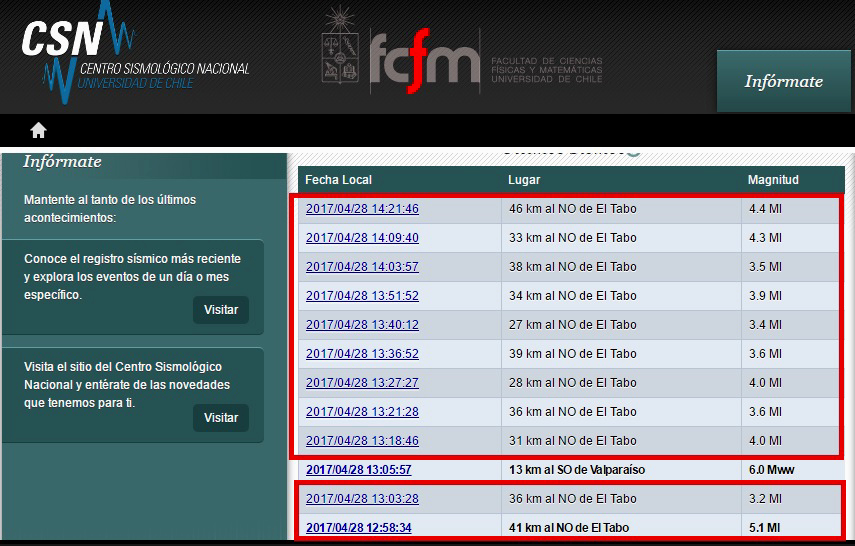855x546 pixels.
Task: Click the home icon in navigation bar
Action: (38, 130)
